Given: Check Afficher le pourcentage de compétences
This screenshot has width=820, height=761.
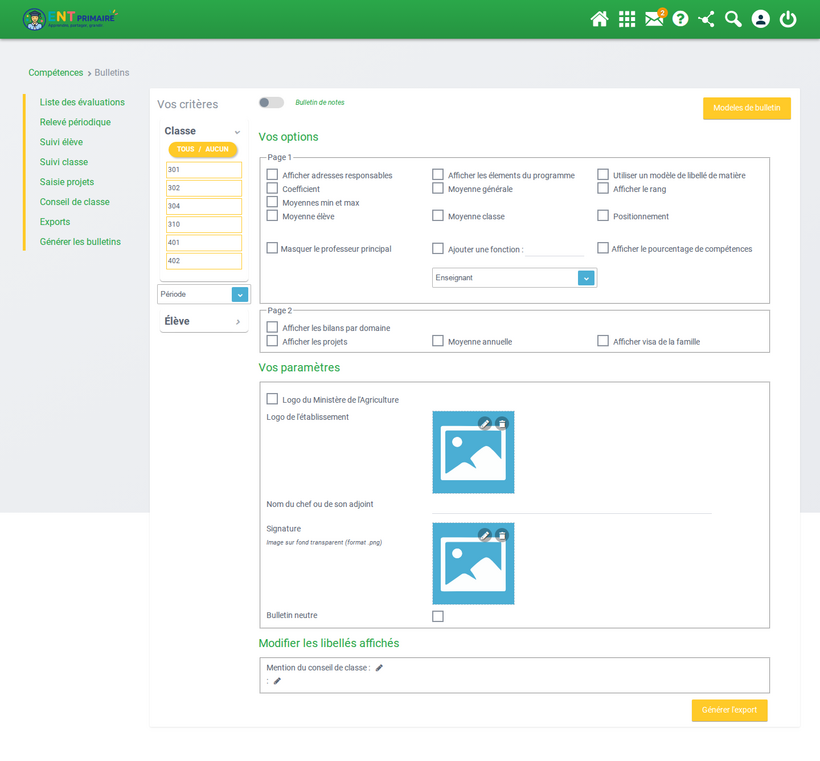Looking at the screenshot, I should [603, 248].
